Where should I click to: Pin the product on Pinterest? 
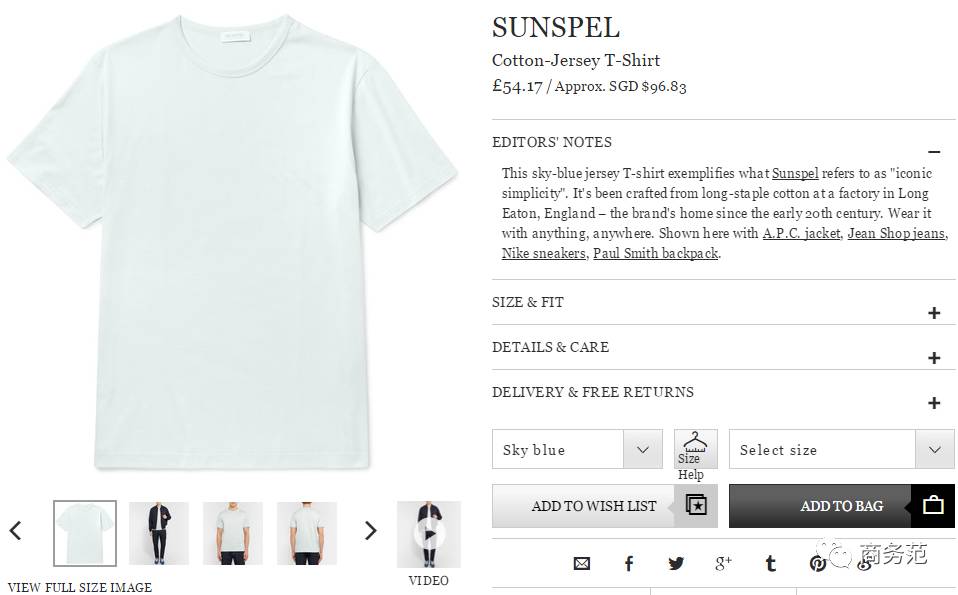point(818,564)
